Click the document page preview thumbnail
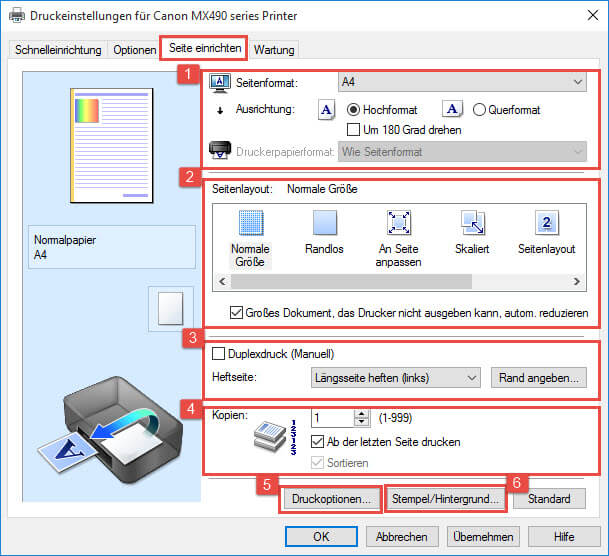This screenshot has height=556, width=609. pos(112,146)
